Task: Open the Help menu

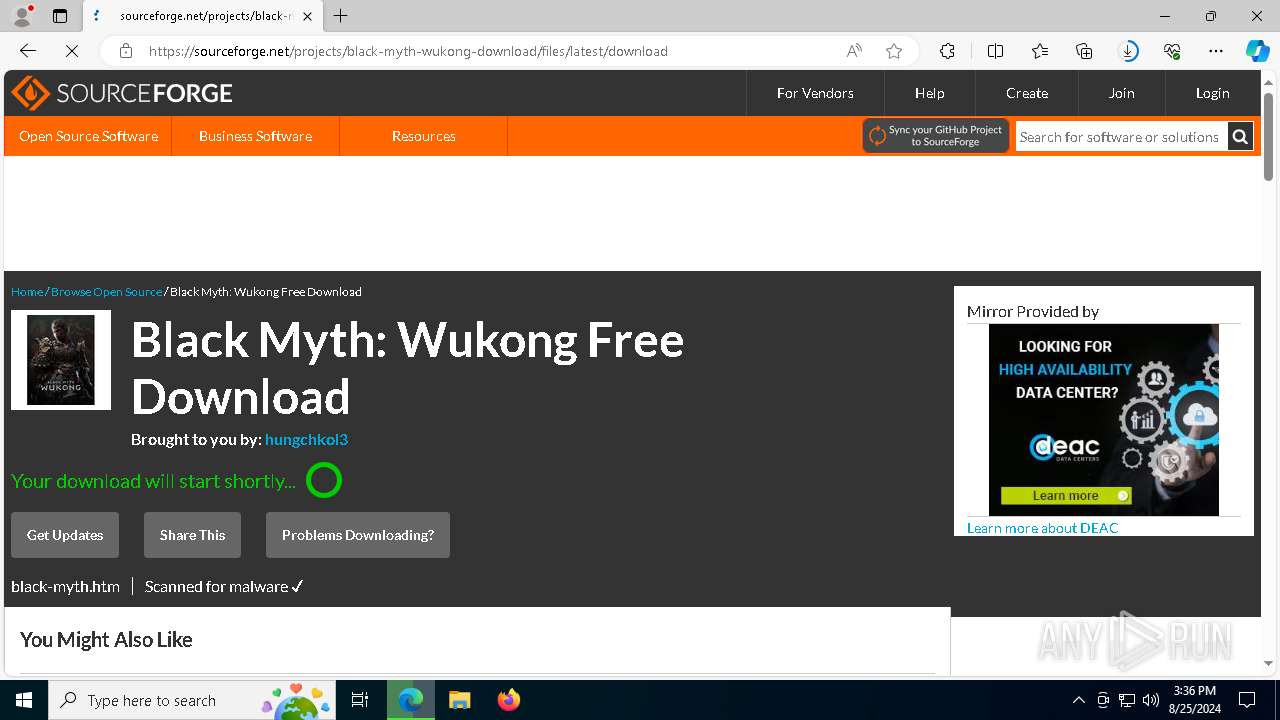Action: pyautogui.click(x=929, y=93)
